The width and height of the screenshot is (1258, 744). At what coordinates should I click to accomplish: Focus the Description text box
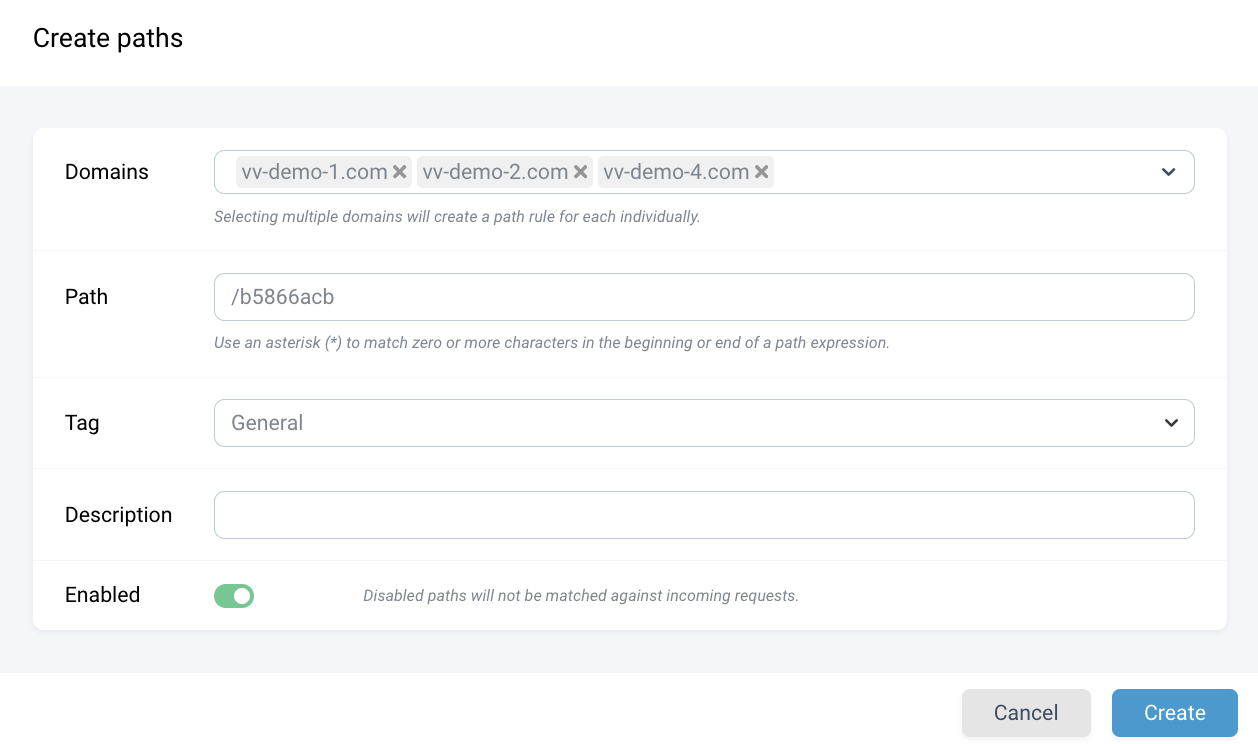pyautogui.click(x=704, y=515)
